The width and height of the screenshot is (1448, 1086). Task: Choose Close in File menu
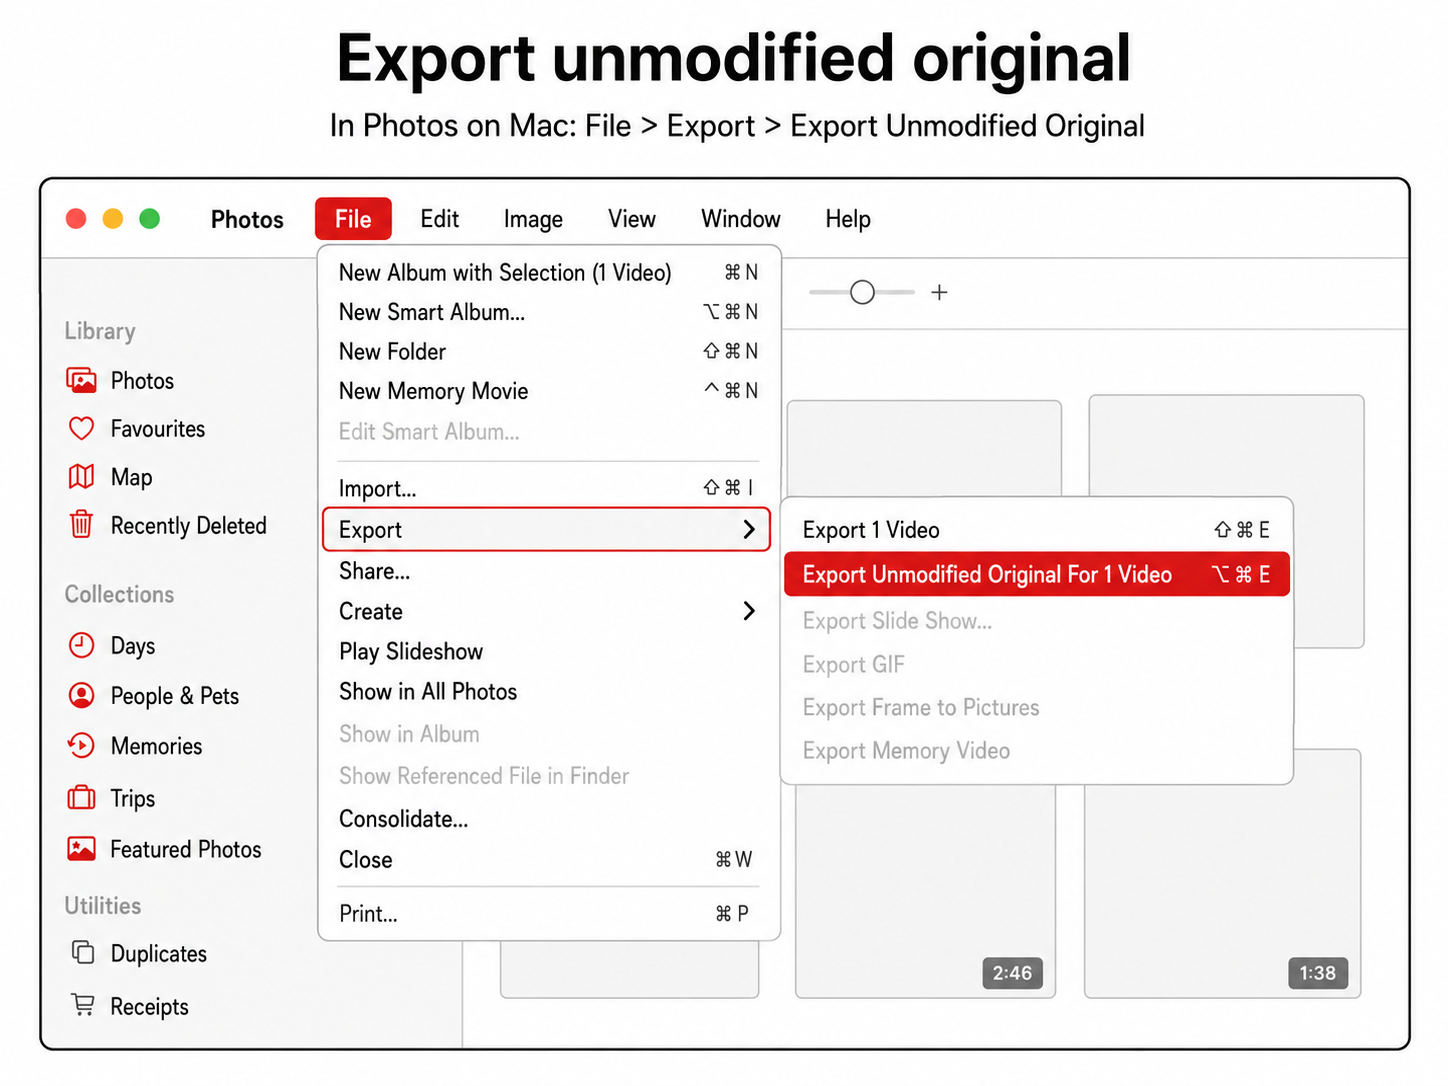(548, 860)
